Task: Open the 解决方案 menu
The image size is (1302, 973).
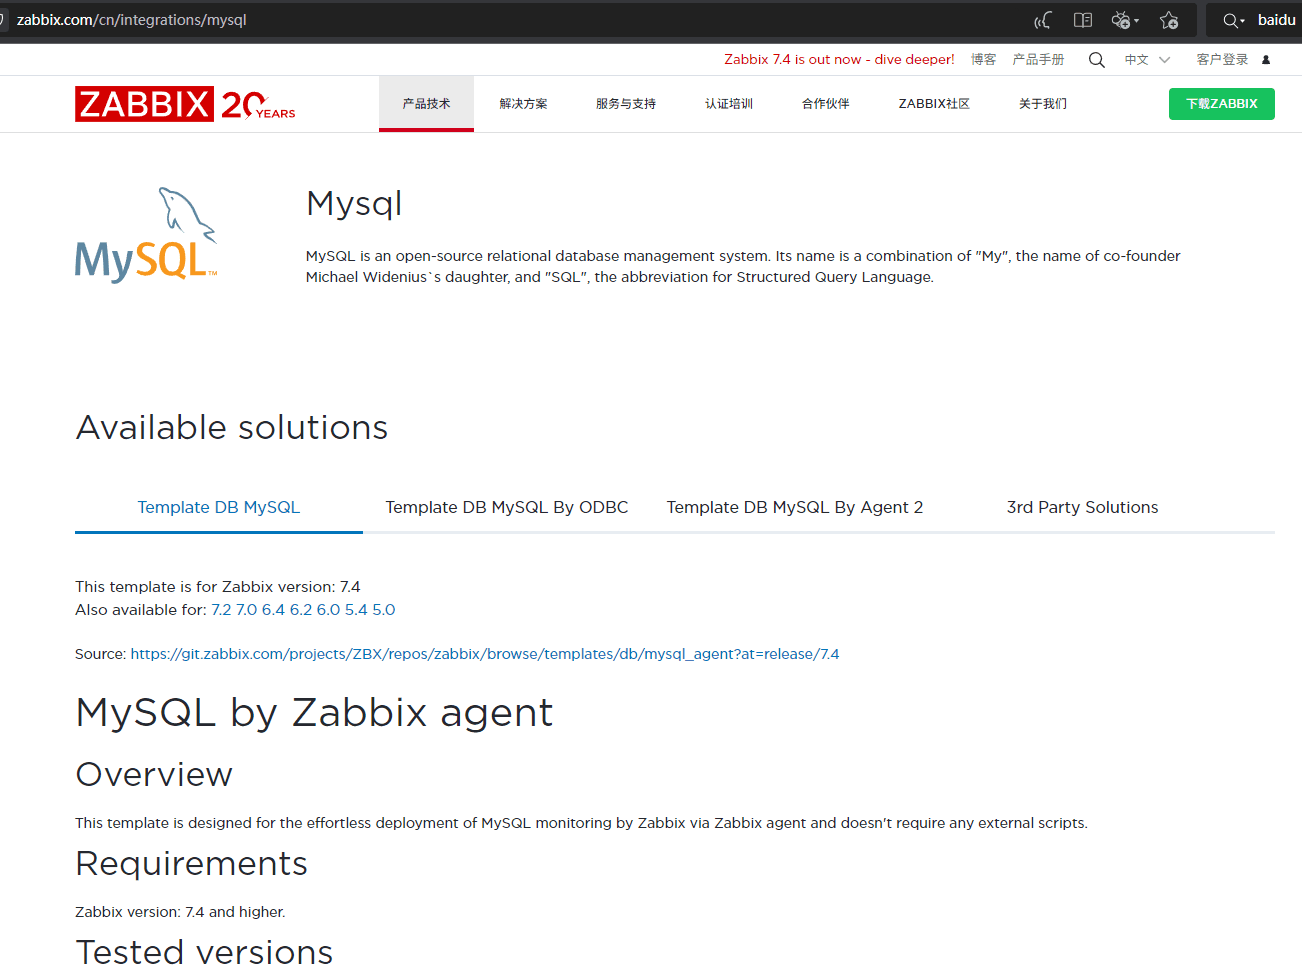Action: [523, 104]
